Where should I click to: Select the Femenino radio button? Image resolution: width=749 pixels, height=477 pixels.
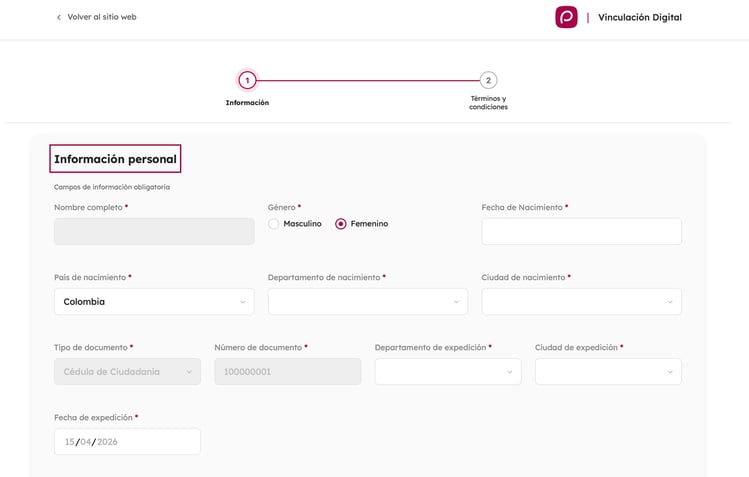click(x=341, y=224)
